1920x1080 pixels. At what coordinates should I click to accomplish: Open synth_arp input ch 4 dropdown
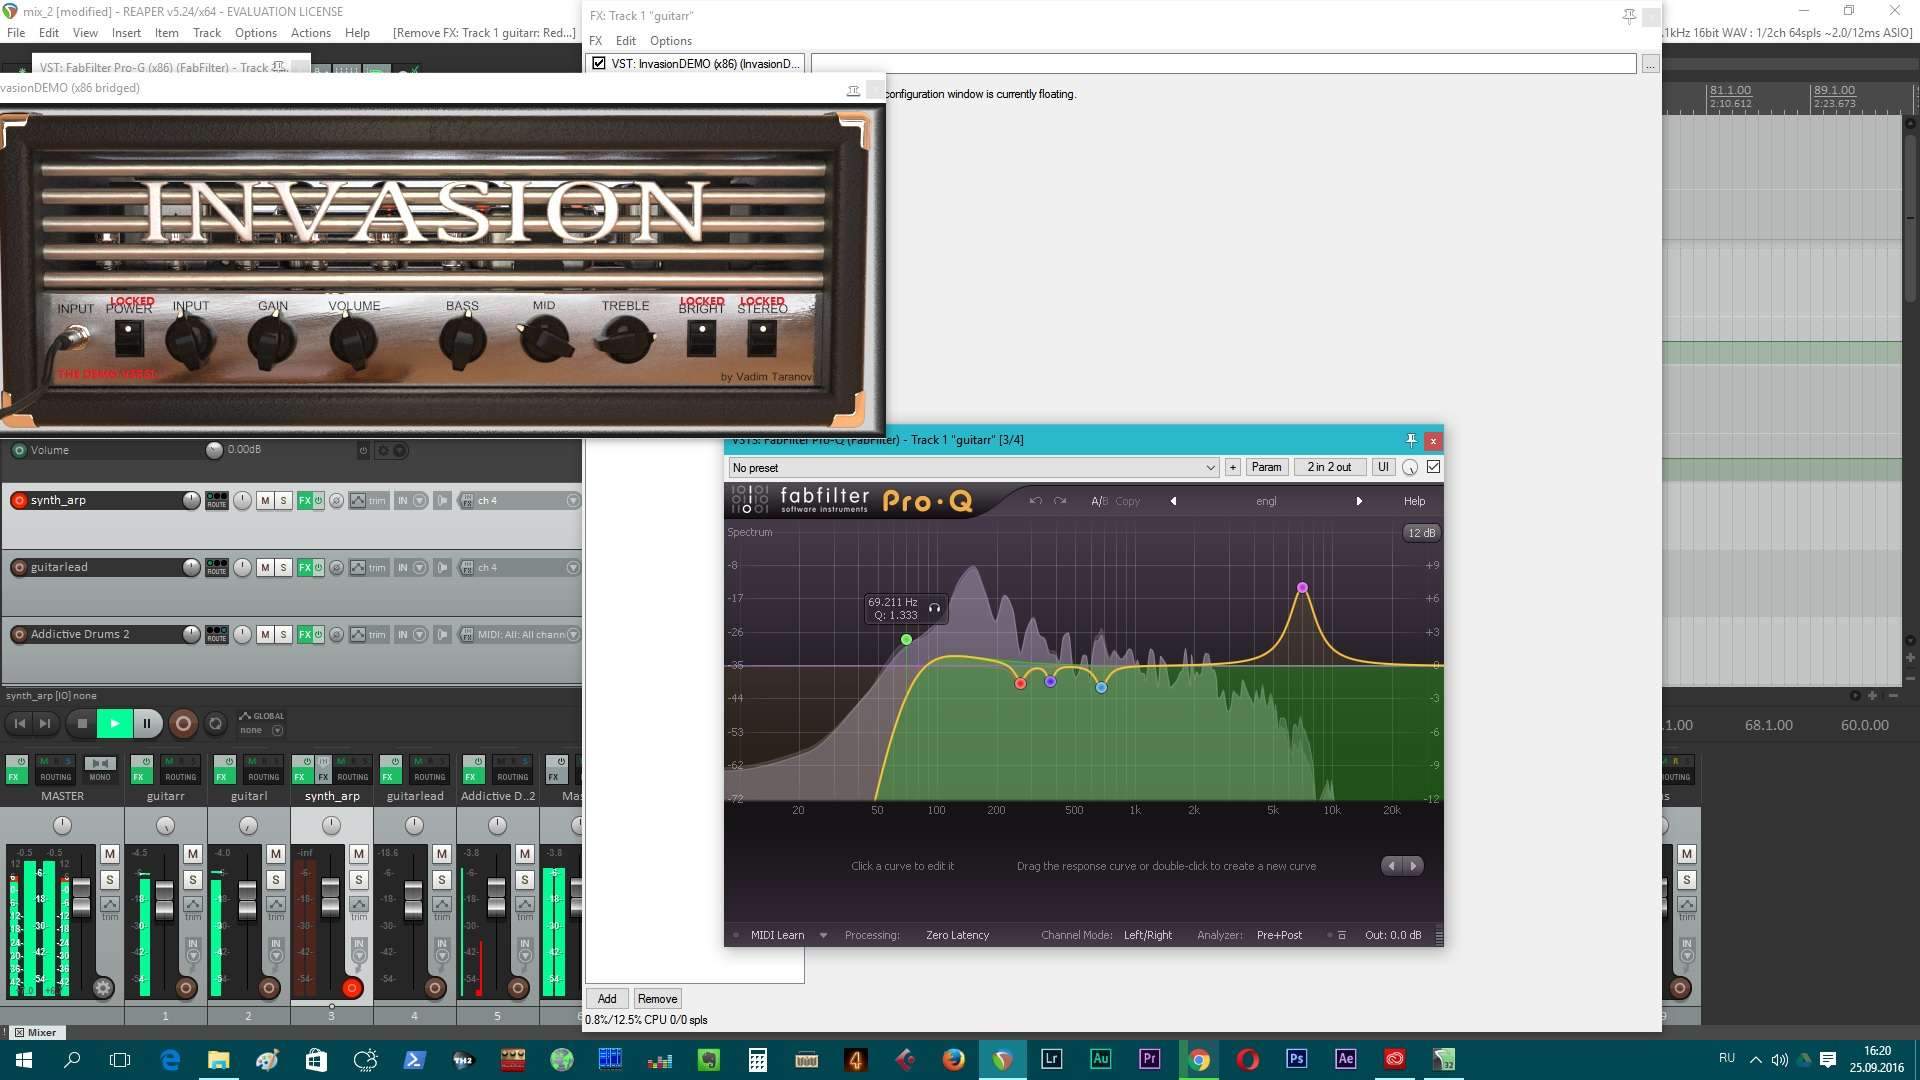(x=573, y=500)
